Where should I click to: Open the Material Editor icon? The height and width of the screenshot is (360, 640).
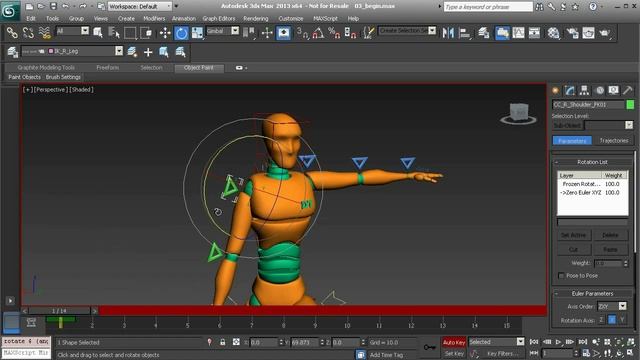pos(553,32)
